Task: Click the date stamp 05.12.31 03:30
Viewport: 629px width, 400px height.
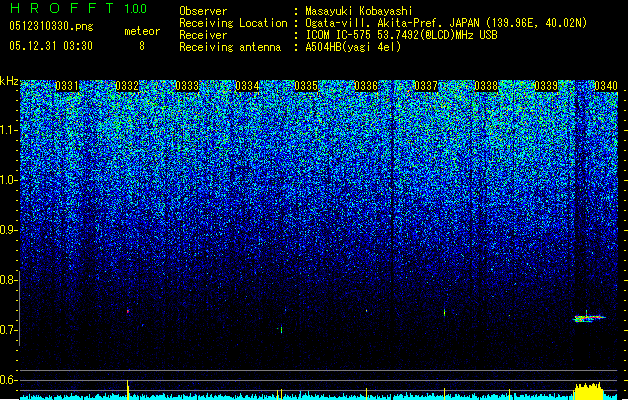Action: tap(51, 46)
